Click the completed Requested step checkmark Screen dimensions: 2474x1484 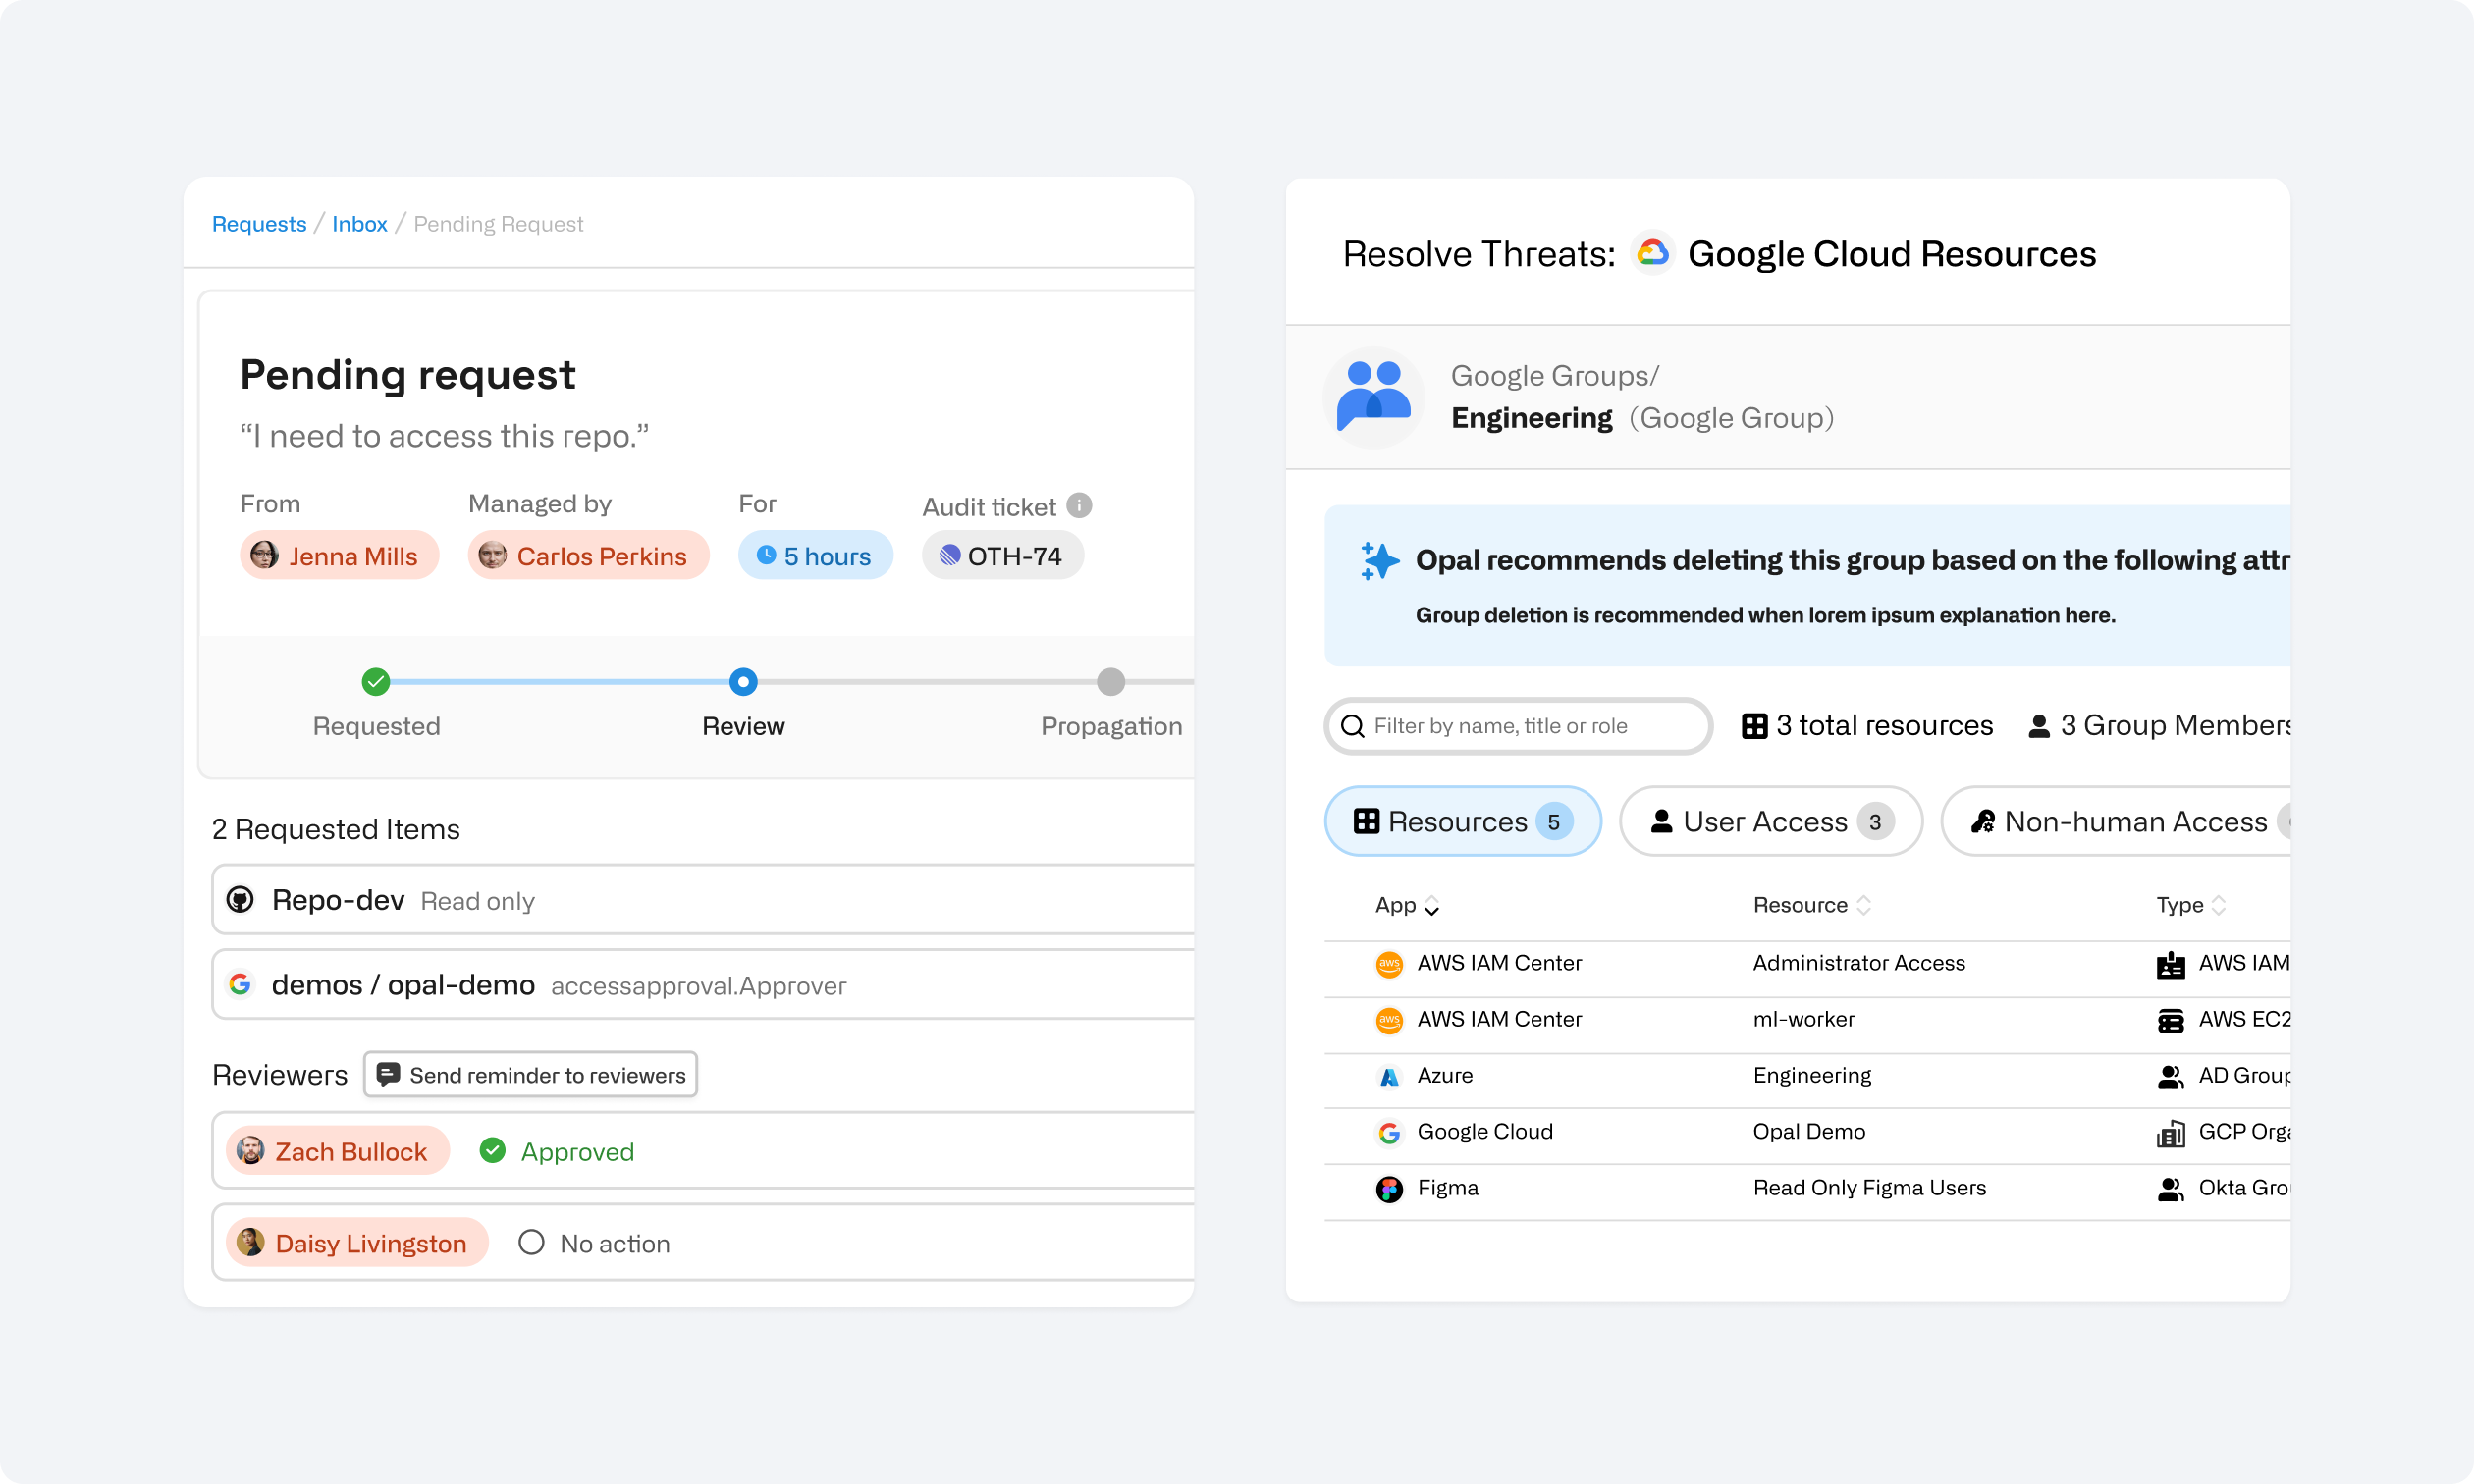(376, 682)
